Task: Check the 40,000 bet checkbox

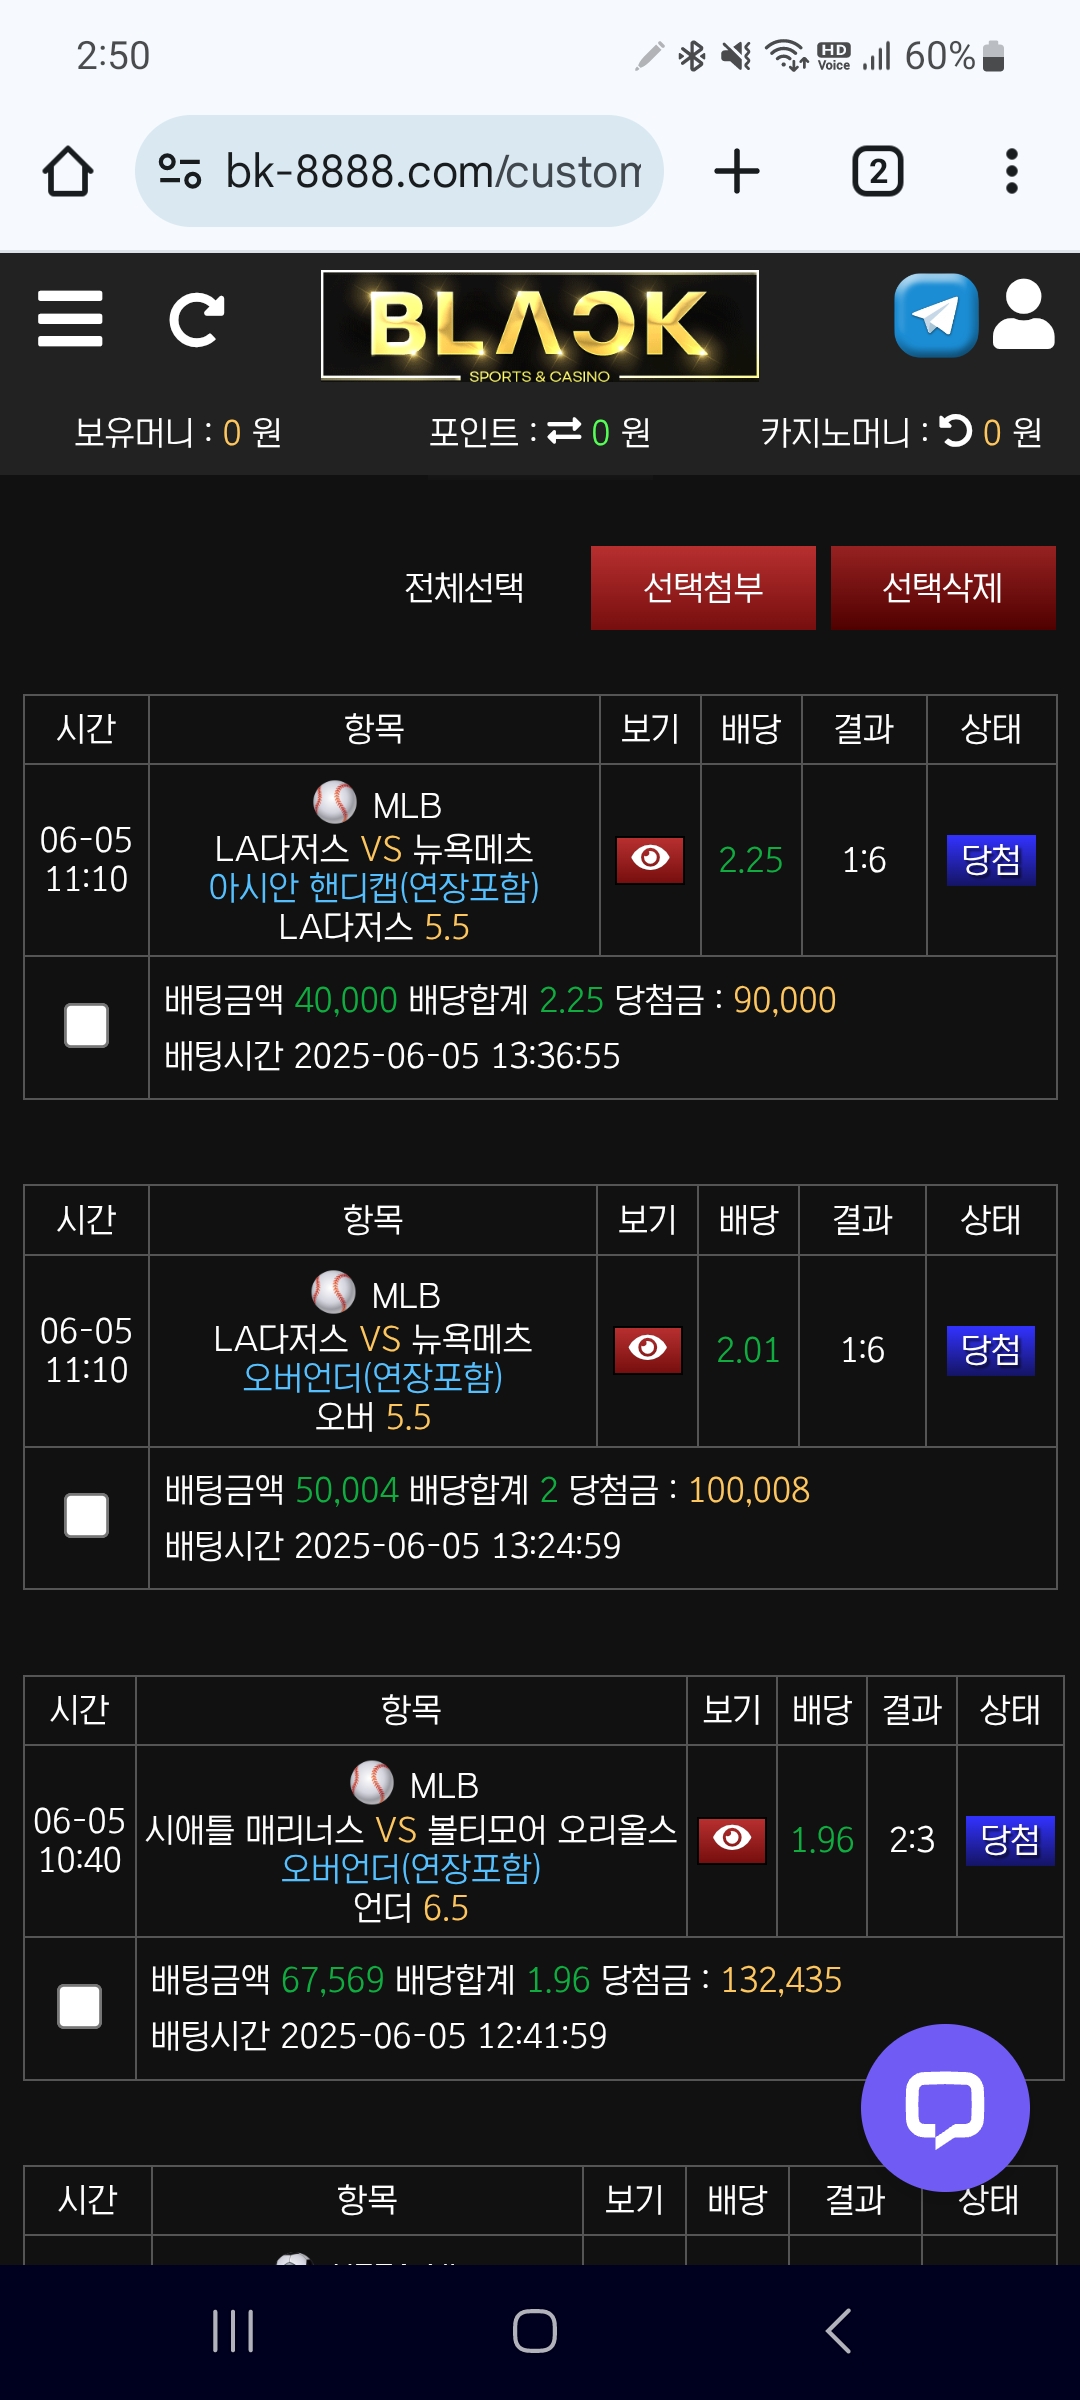Action: pyautogui.click(x=87, y=1026)
